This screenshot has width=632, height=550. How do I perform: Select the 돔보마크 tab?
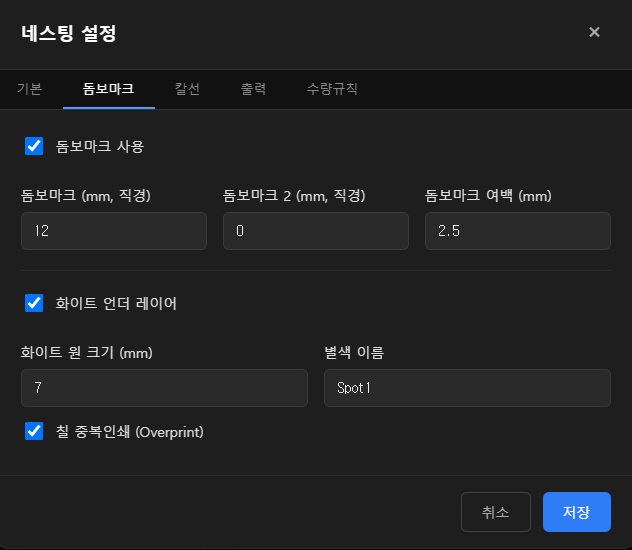(x=108, y=89)
